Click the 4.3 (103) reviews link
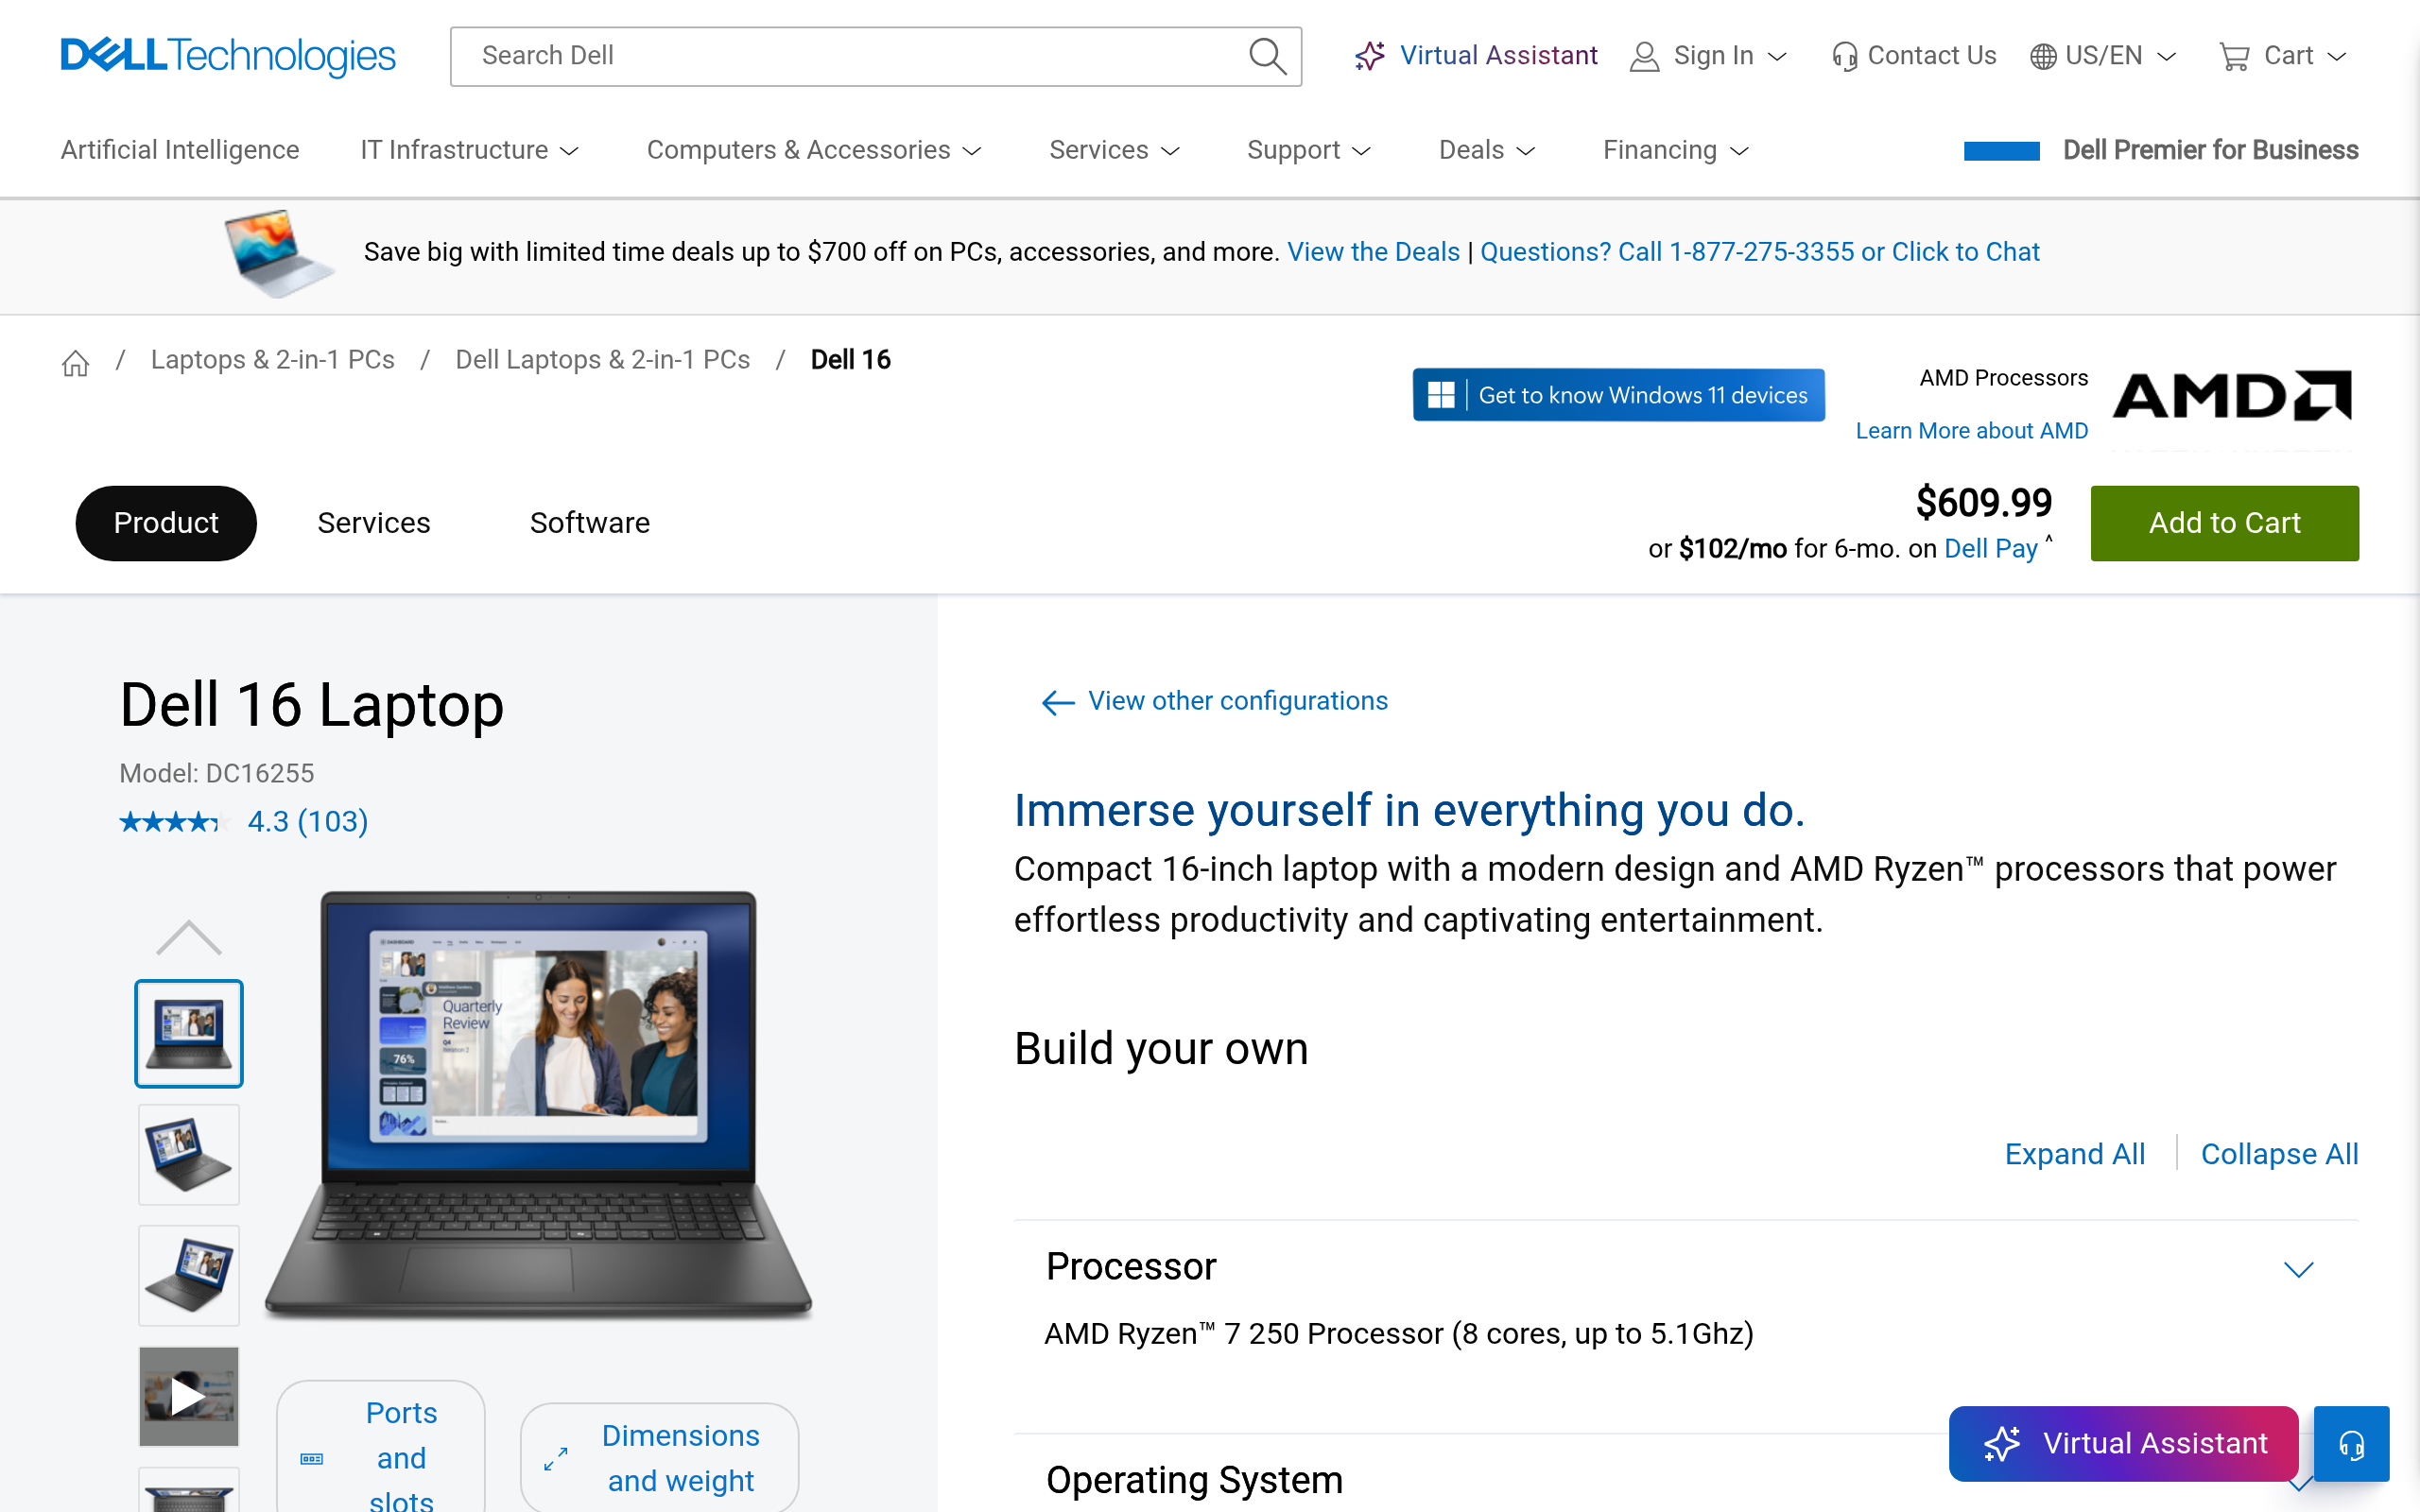The width and height of the screenshot is (2420, 1512). (x=308, y=822)
